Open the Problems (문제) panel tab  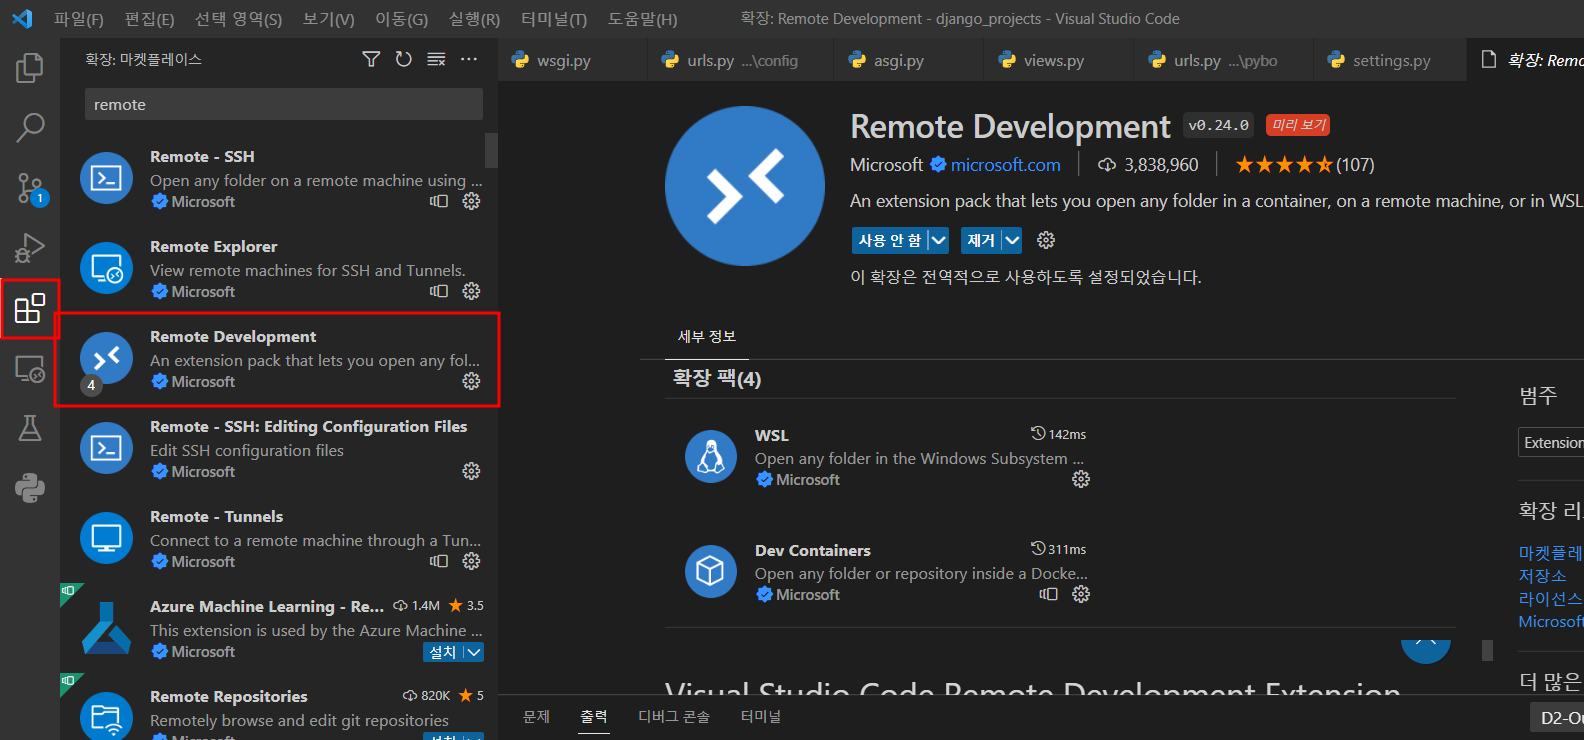click(537, 716)
